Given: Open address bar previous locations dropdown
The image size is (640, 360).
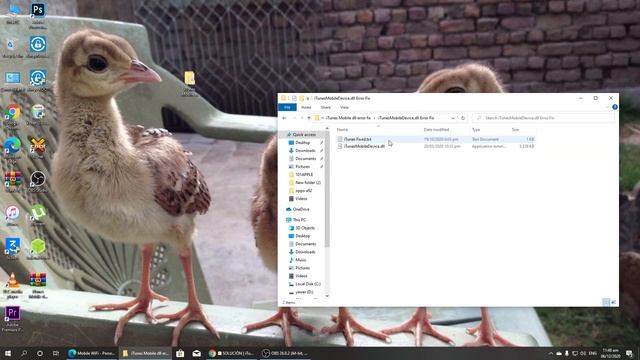Looking at the screenshot, I should point(453,118).
